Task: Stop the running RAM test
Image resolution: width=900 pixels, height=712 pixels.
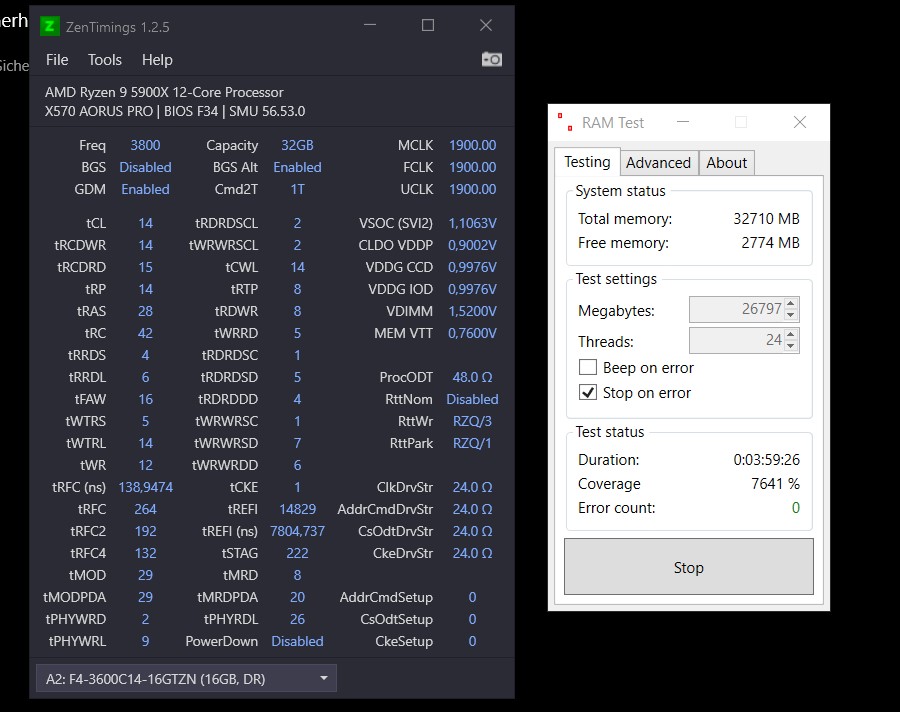Action: (x=689, y=567)
